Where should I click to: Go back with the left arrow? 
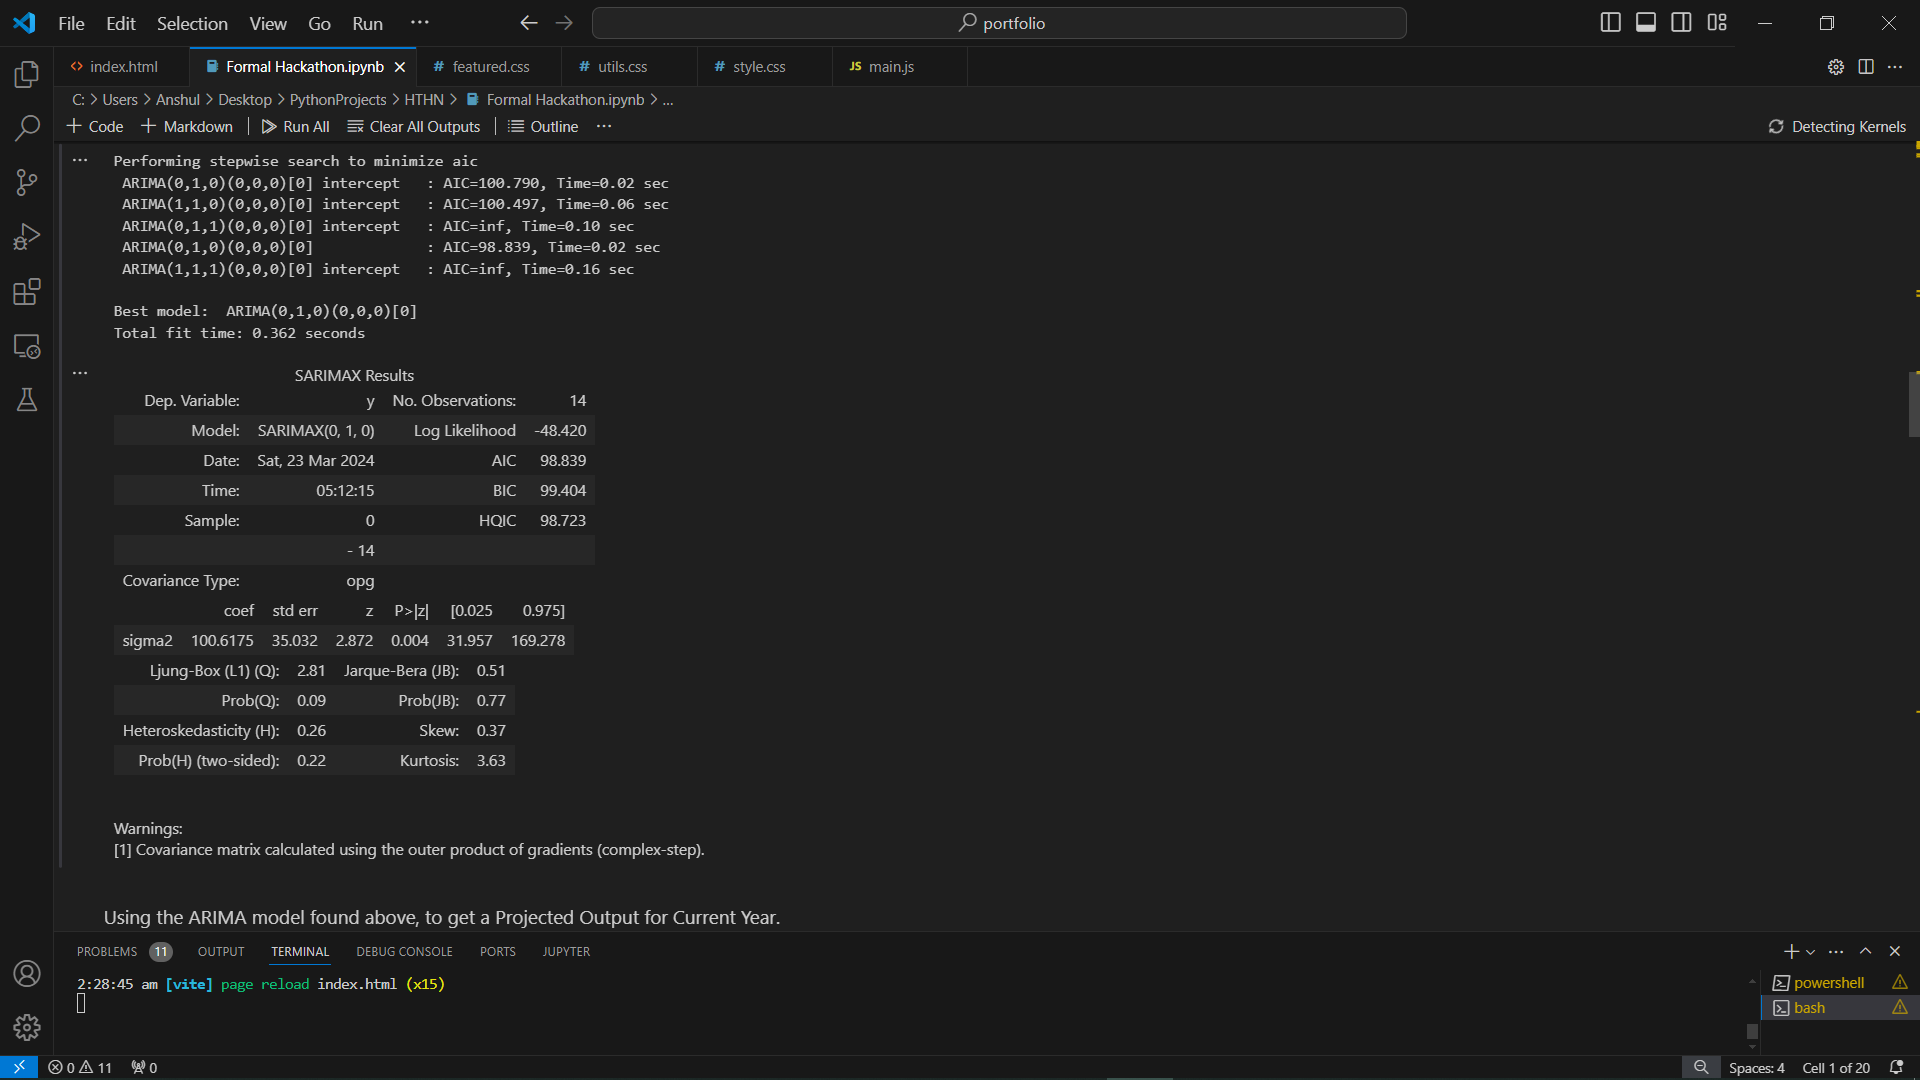(x=529, y=23)
